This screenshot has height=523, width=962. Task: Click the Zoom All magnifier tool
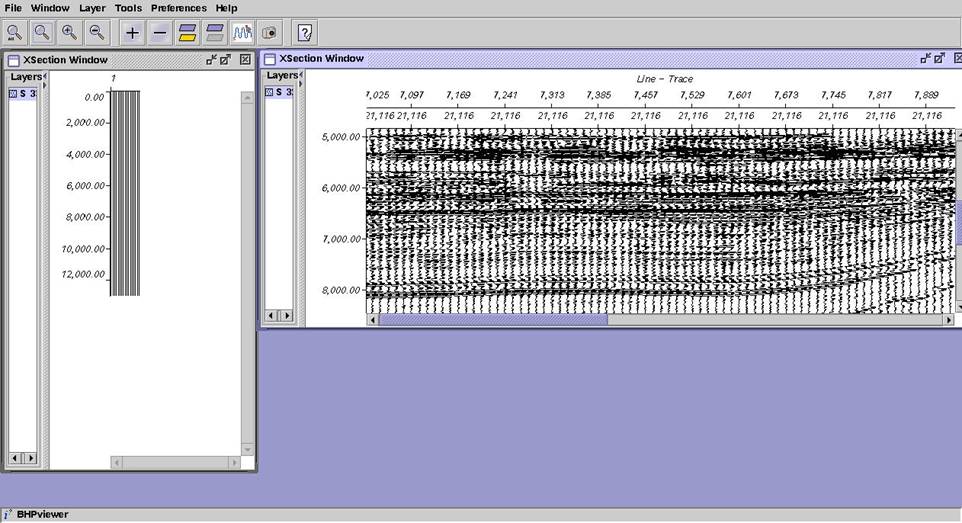(14, 33)
